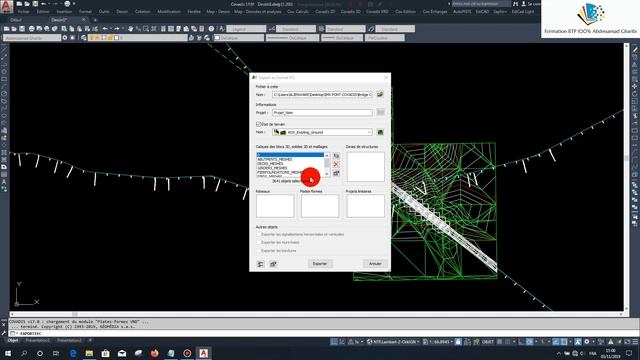Image resolution: width=640 pixels, height=360 pixels.
Task: Switch to the Début tab
Action: pyautogui.click(x=16, y=20)
